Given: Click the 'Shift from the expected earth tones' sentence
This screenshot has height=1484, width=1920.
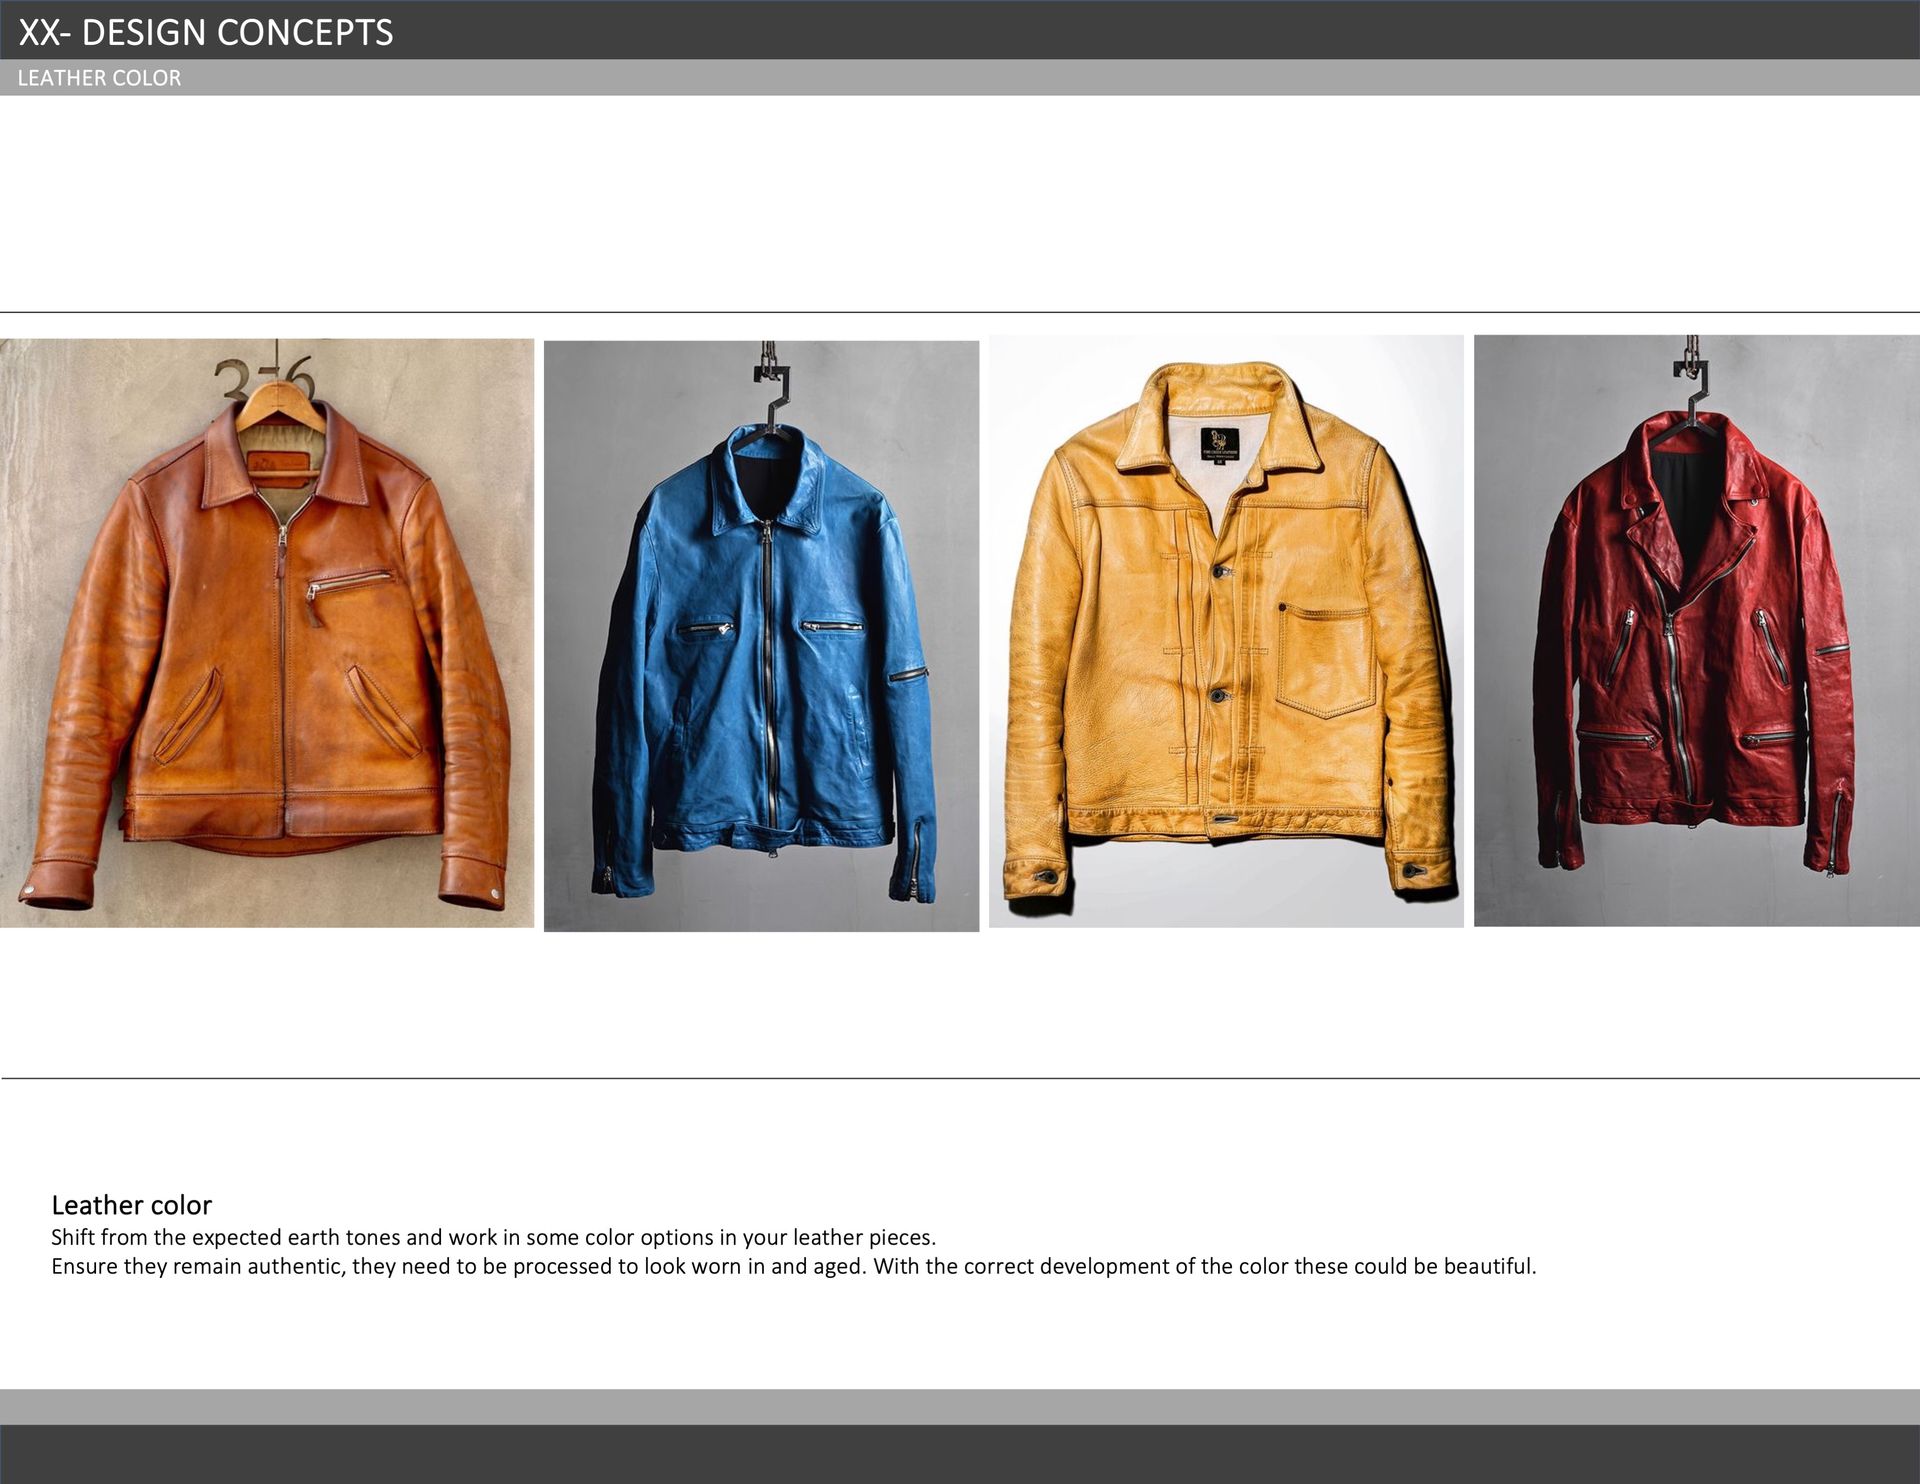Looking at the screenshot, I should 493,1237.
